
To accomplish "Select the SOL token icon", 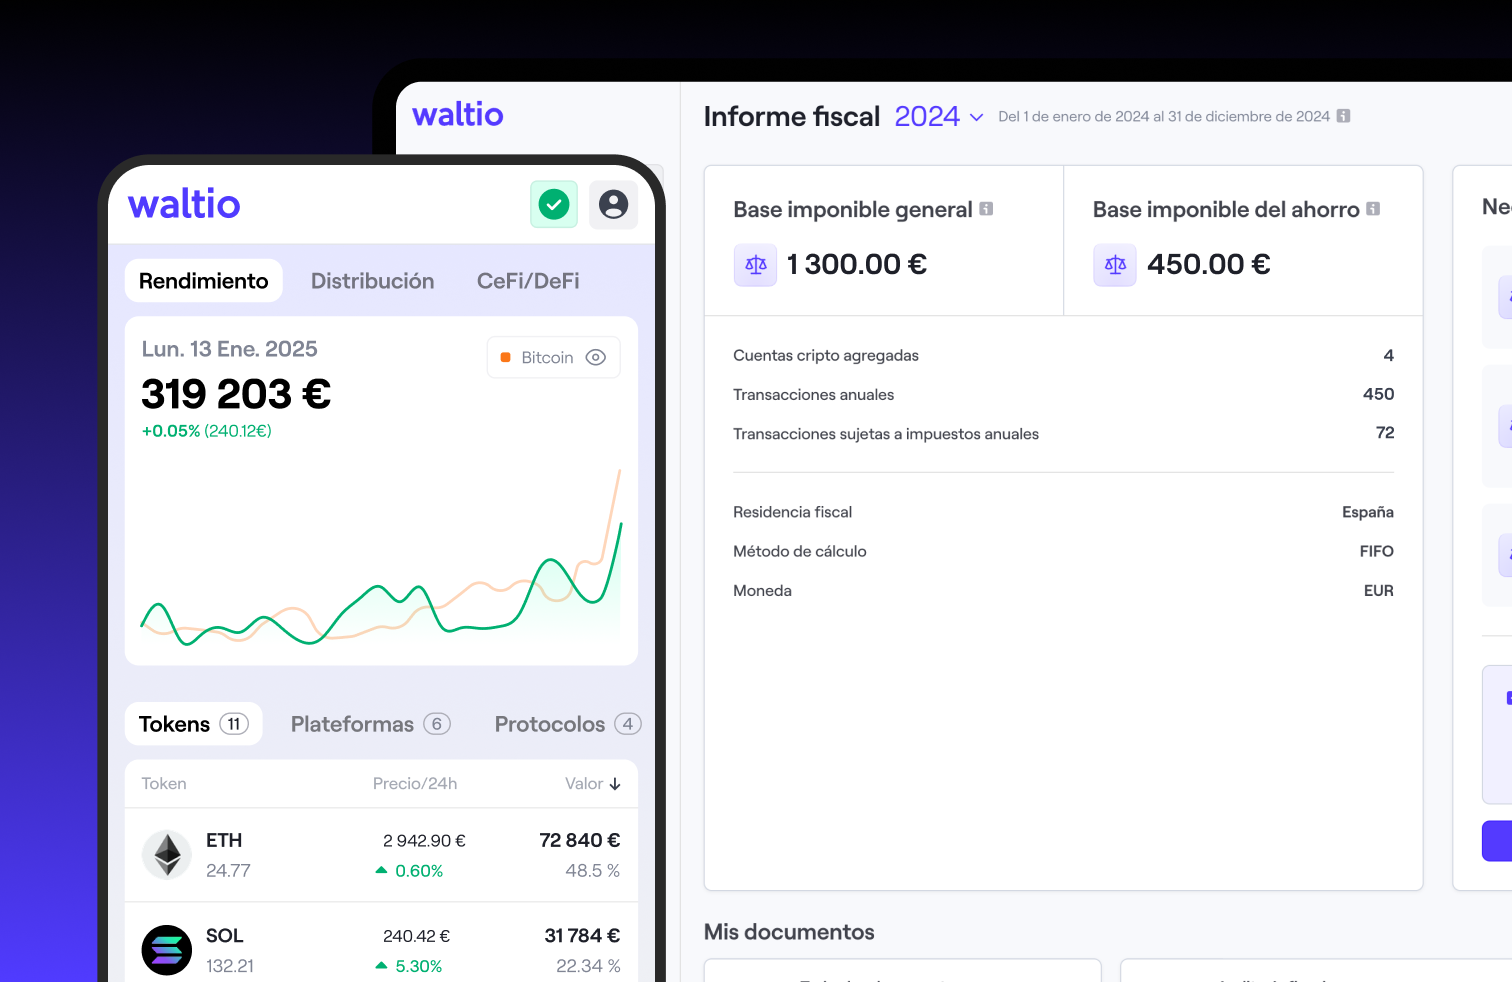I will tap(166, 949).
